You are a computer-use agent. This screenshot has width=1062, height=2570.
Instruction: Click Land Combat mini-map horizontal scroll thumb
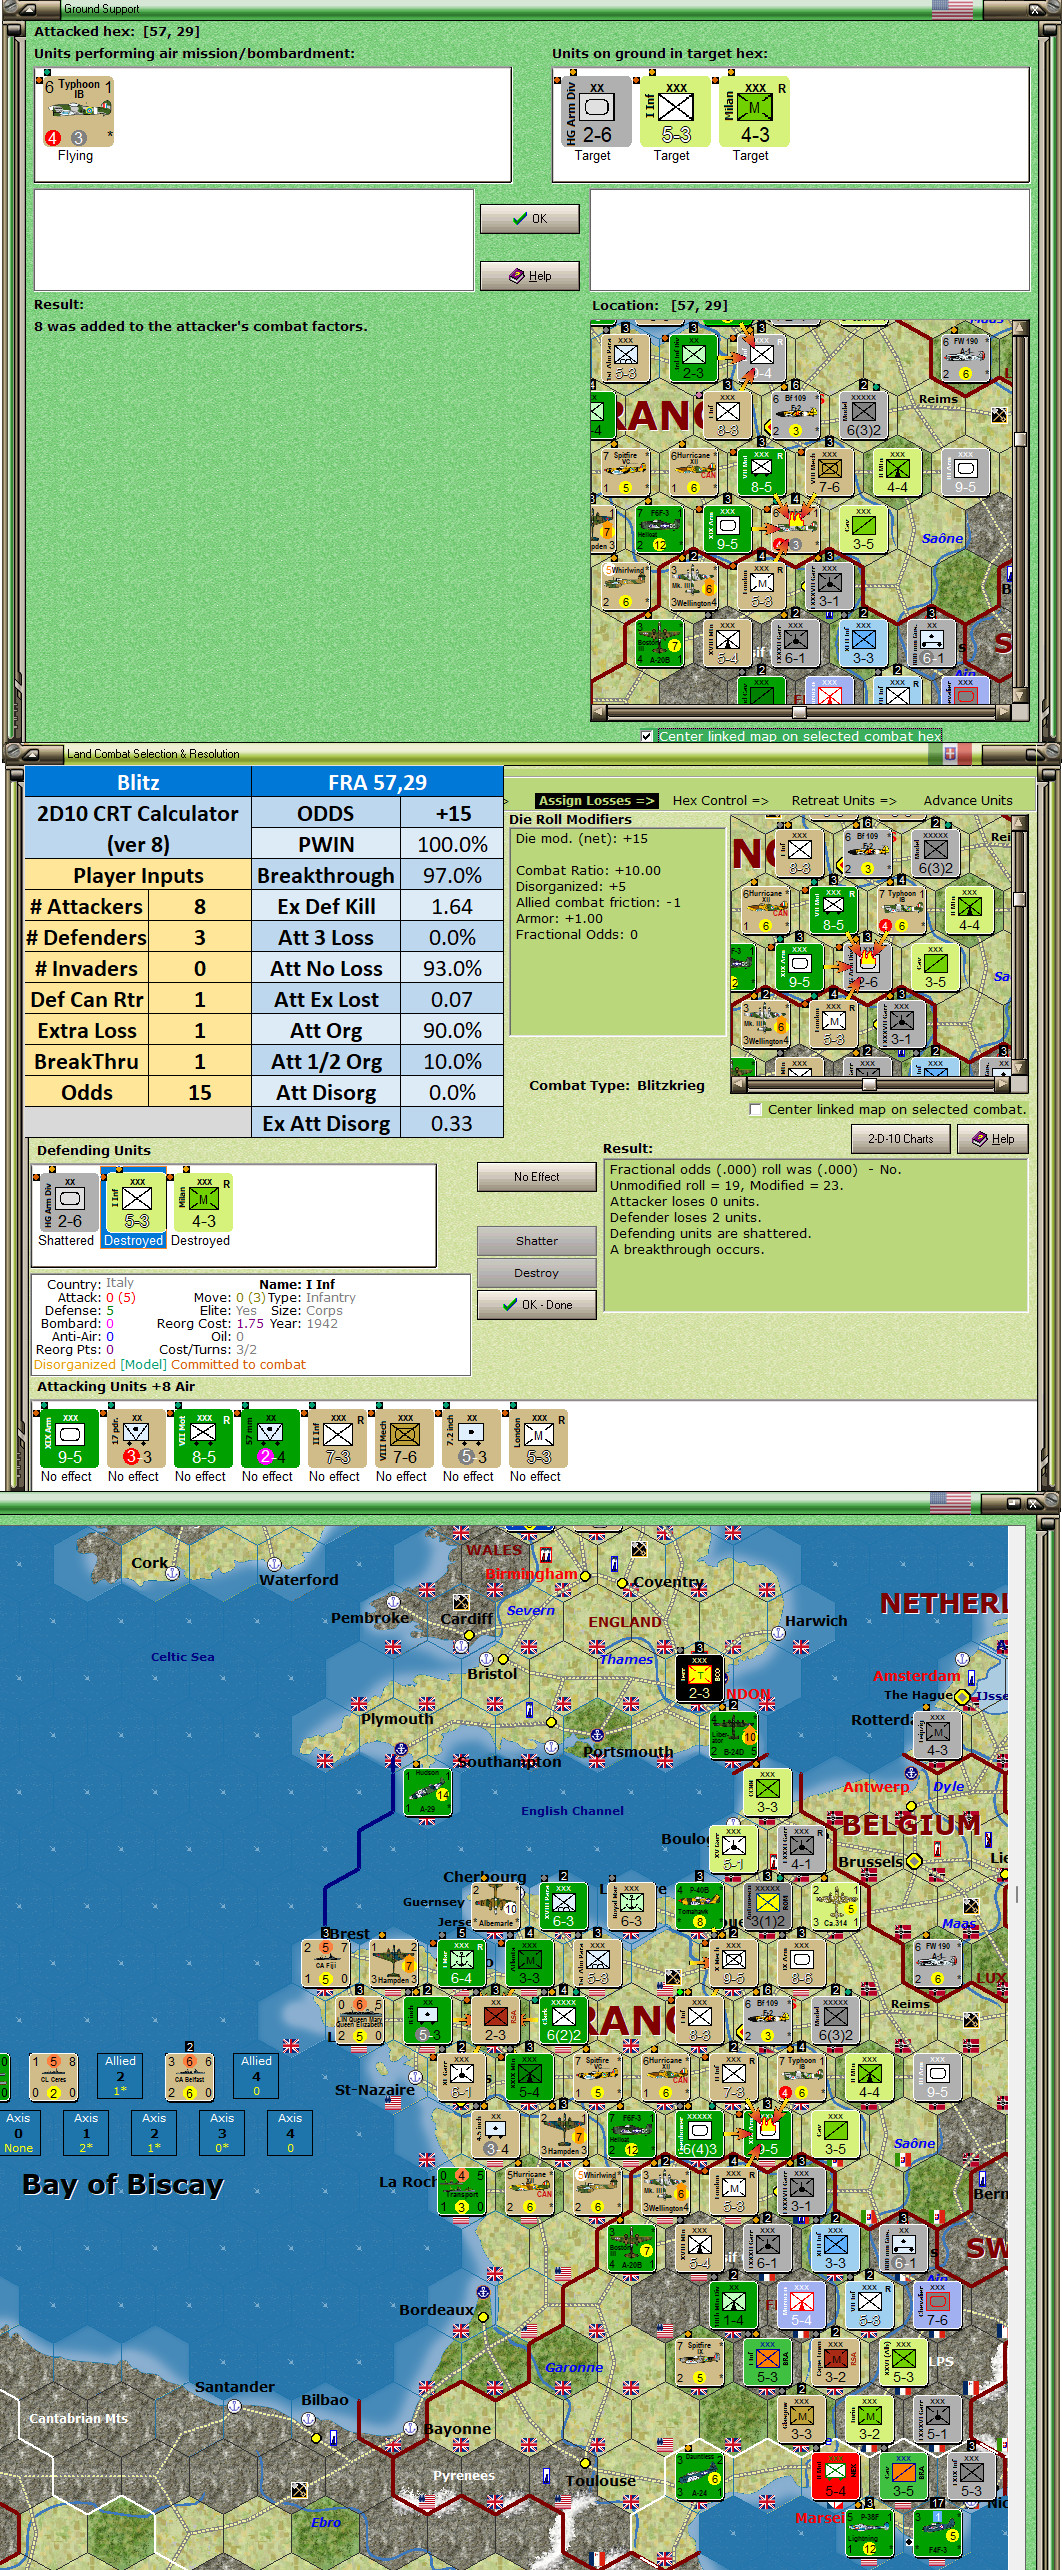pos(869,1084)
